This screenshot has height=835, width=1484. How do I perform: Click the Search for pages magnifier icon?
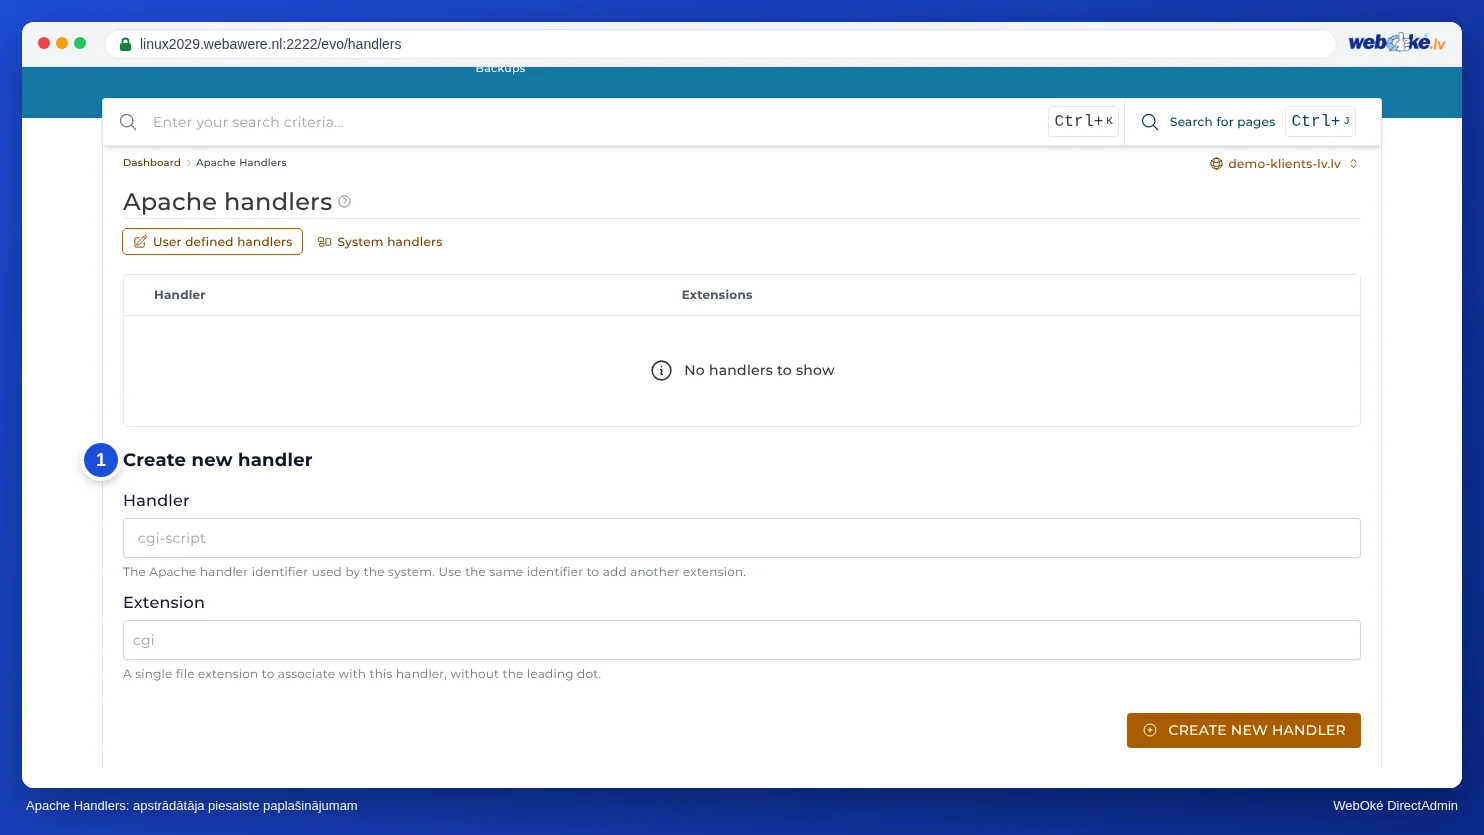(1150, 122)
